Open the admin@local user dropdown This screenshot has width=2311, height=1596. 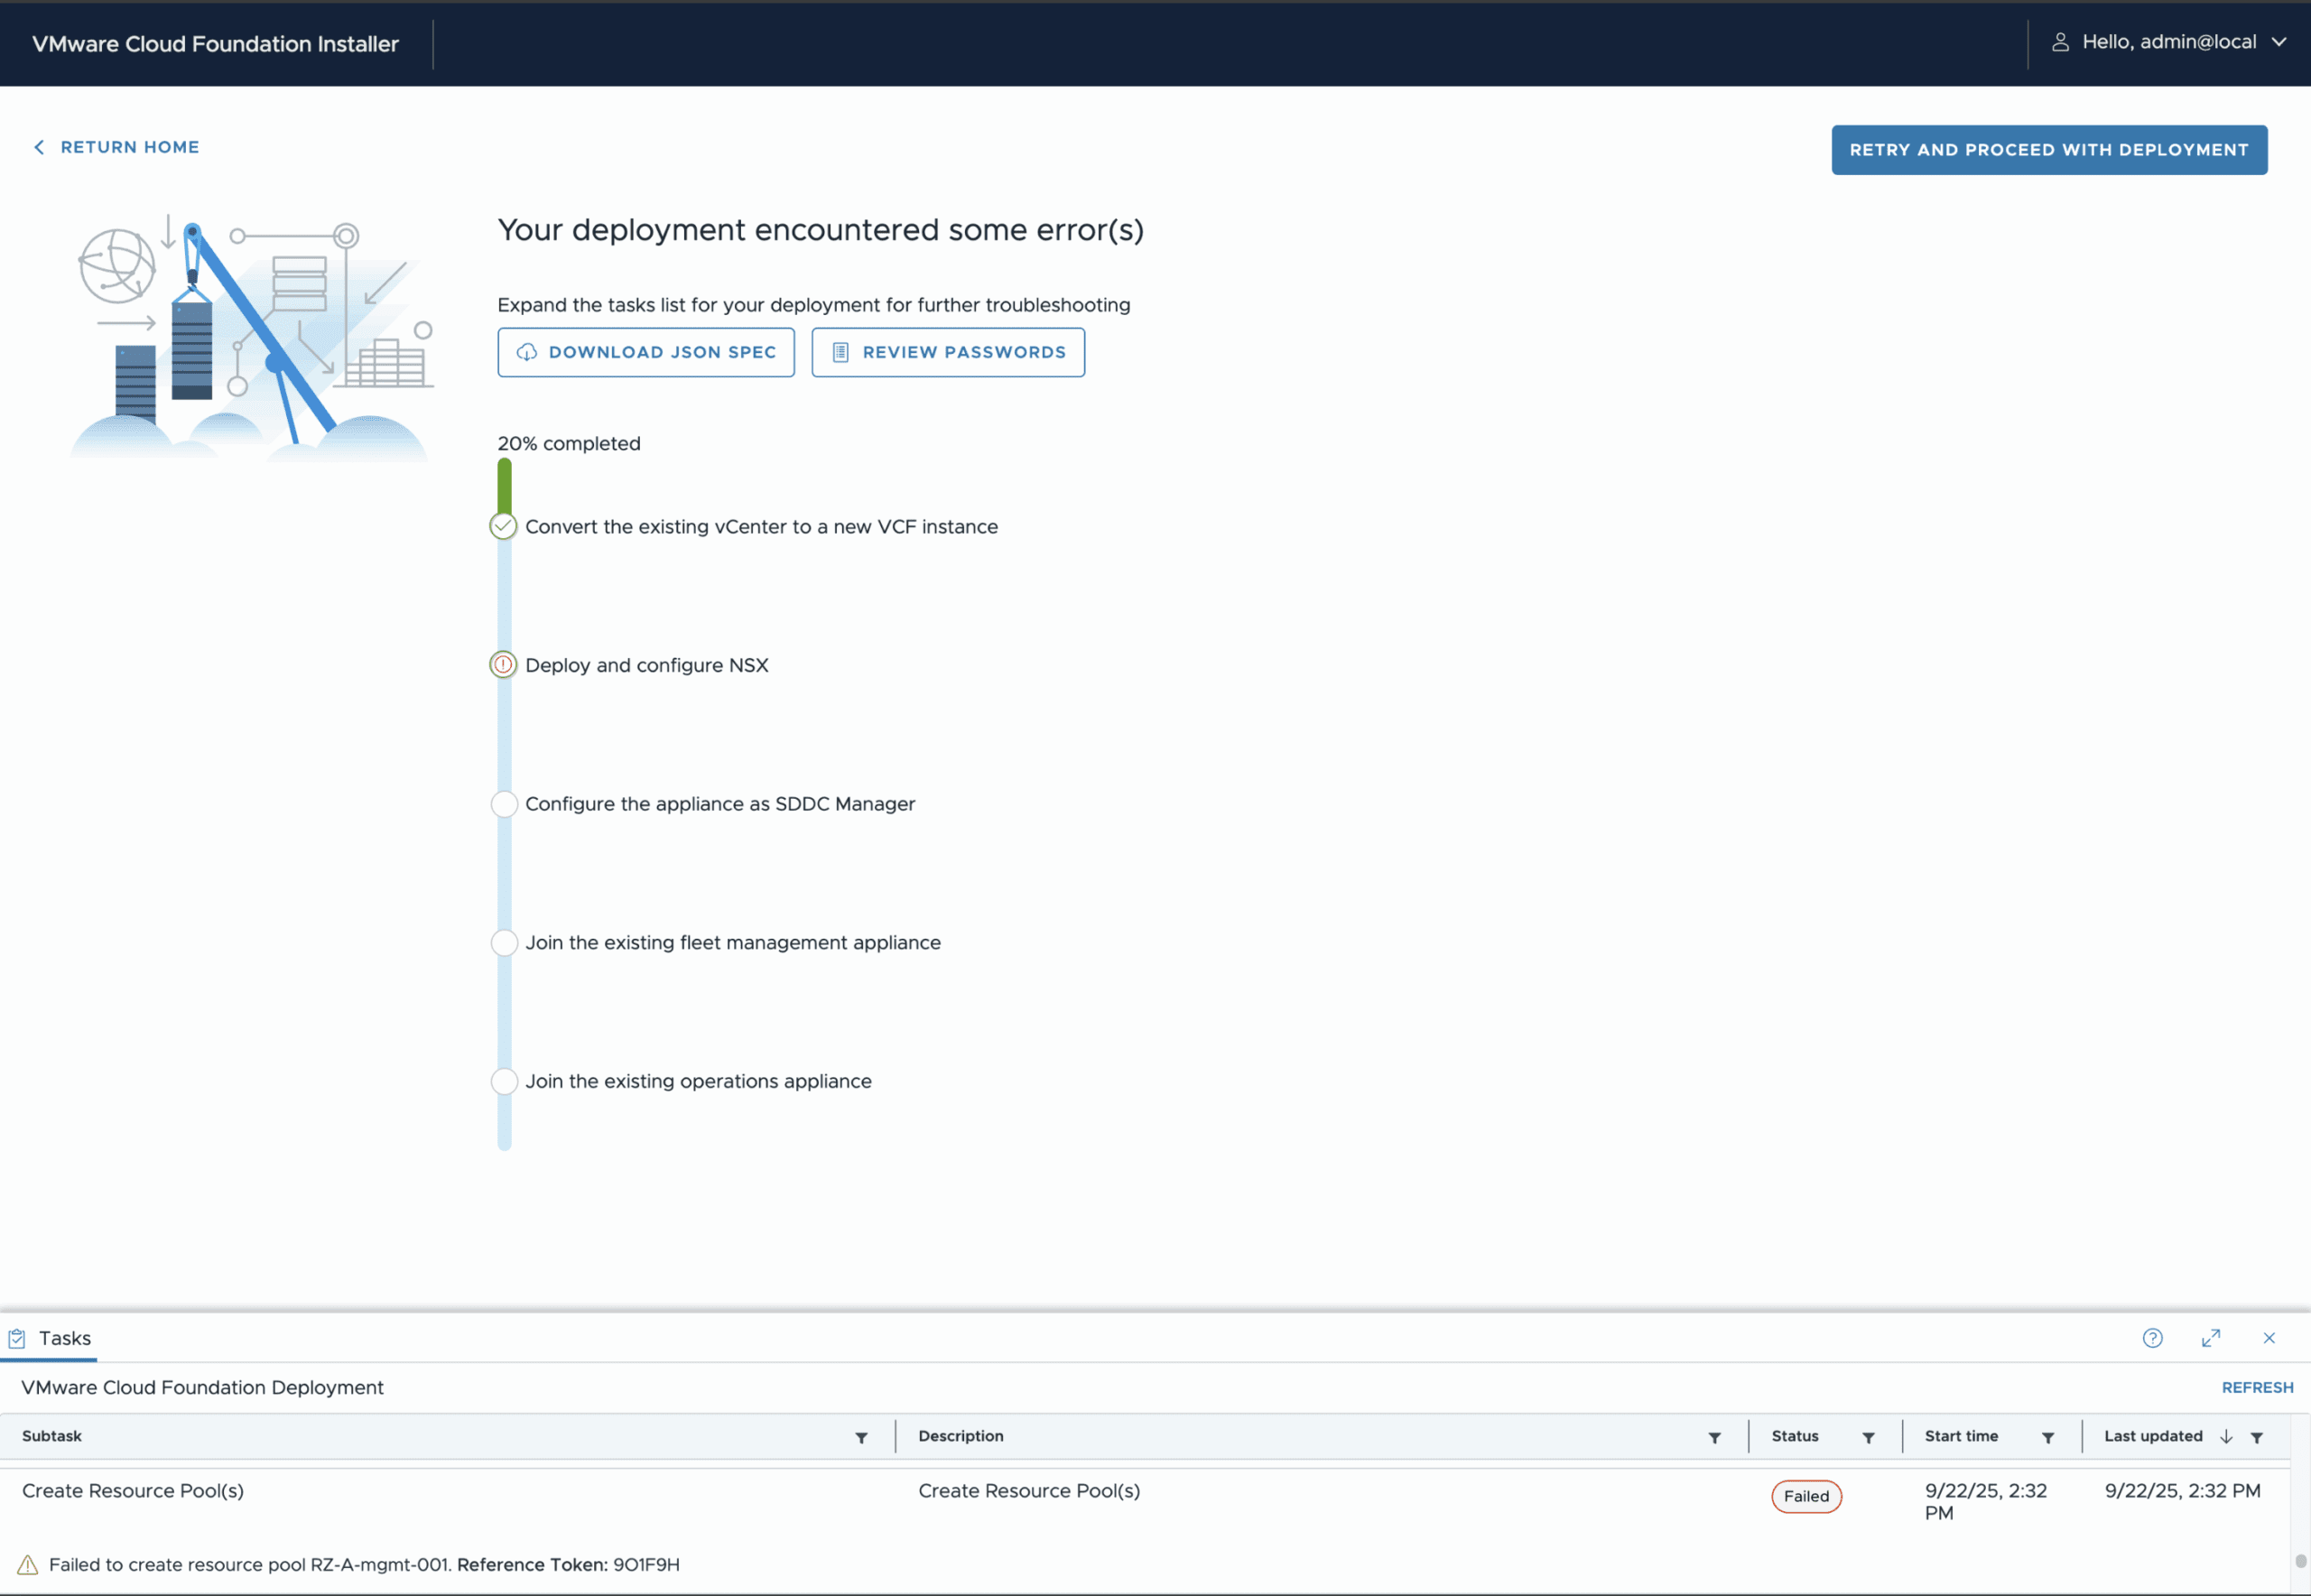(x=2168, y=42)
